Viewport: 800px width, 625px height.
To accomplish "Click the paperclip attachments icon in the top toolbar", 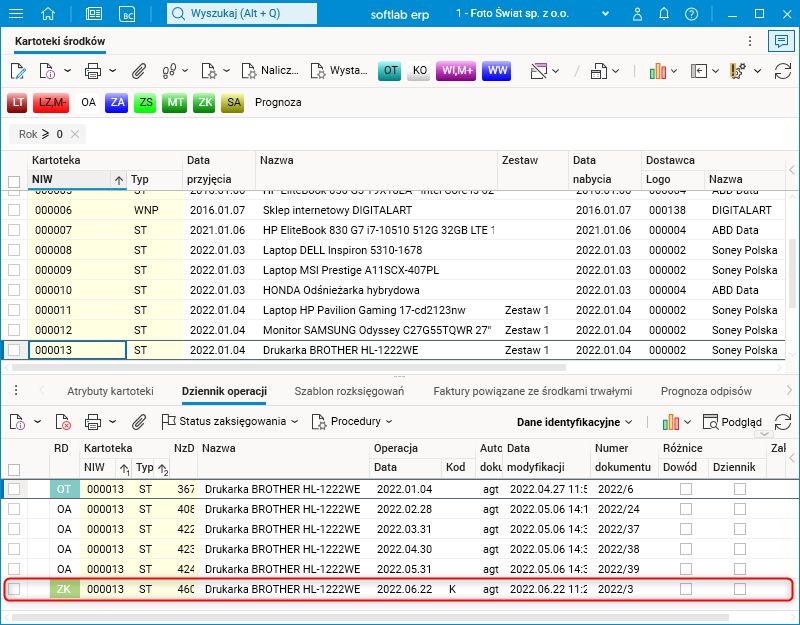I will 140,71.
